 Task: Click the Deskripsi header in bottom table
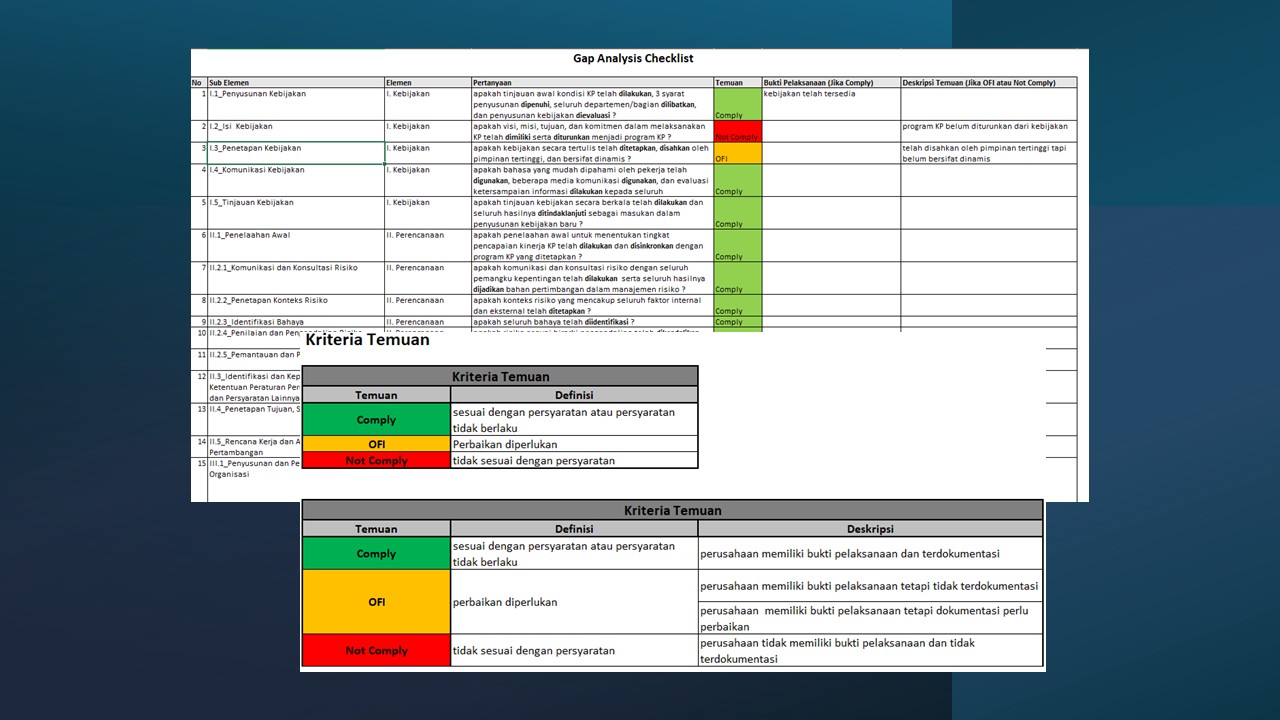coord(869,529)
